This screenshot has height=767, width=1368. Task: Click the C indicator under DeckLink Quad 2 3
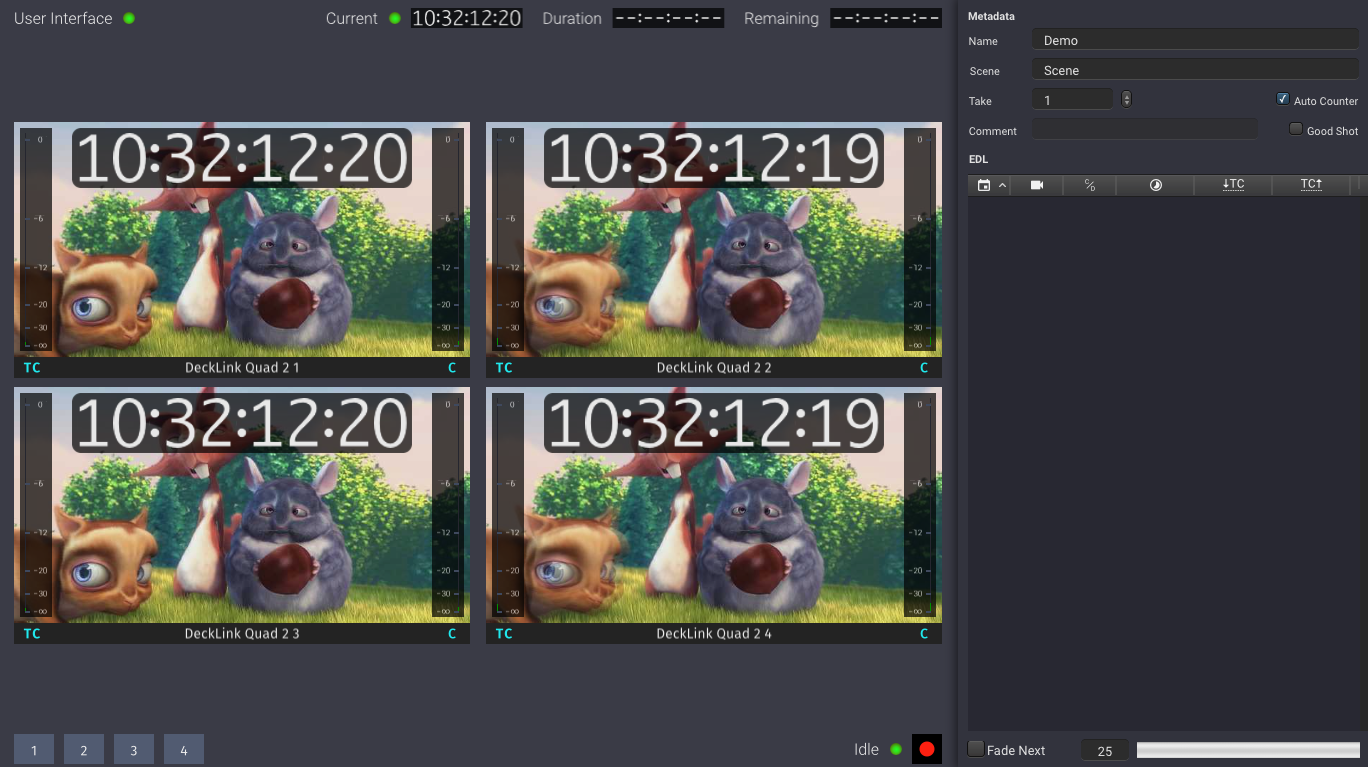[x=452, y=634]
